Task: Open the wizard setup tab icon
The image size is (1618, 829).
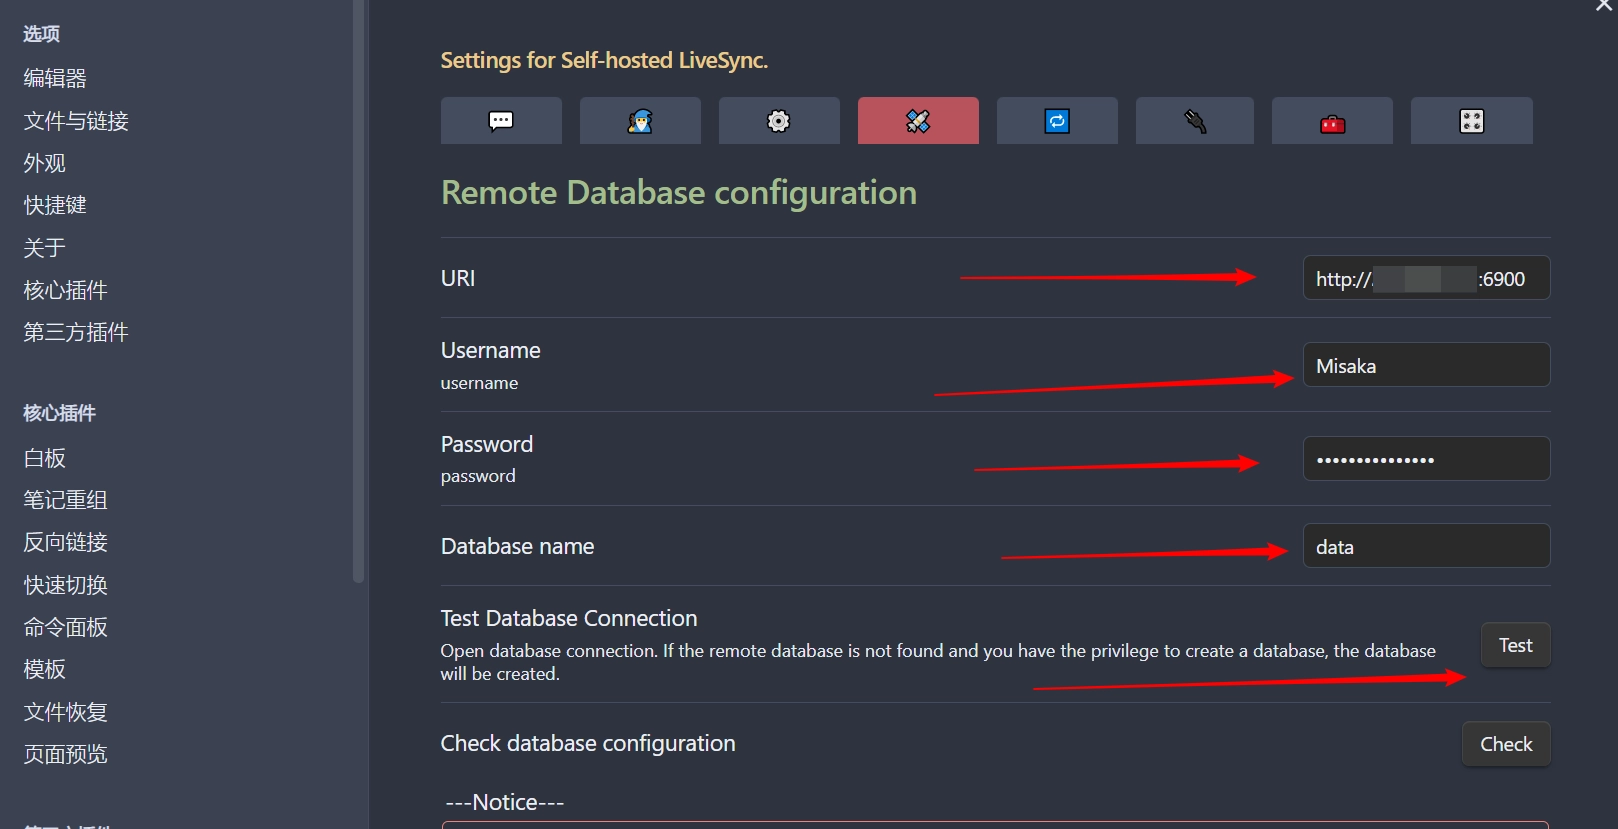Action: [640, 121]
